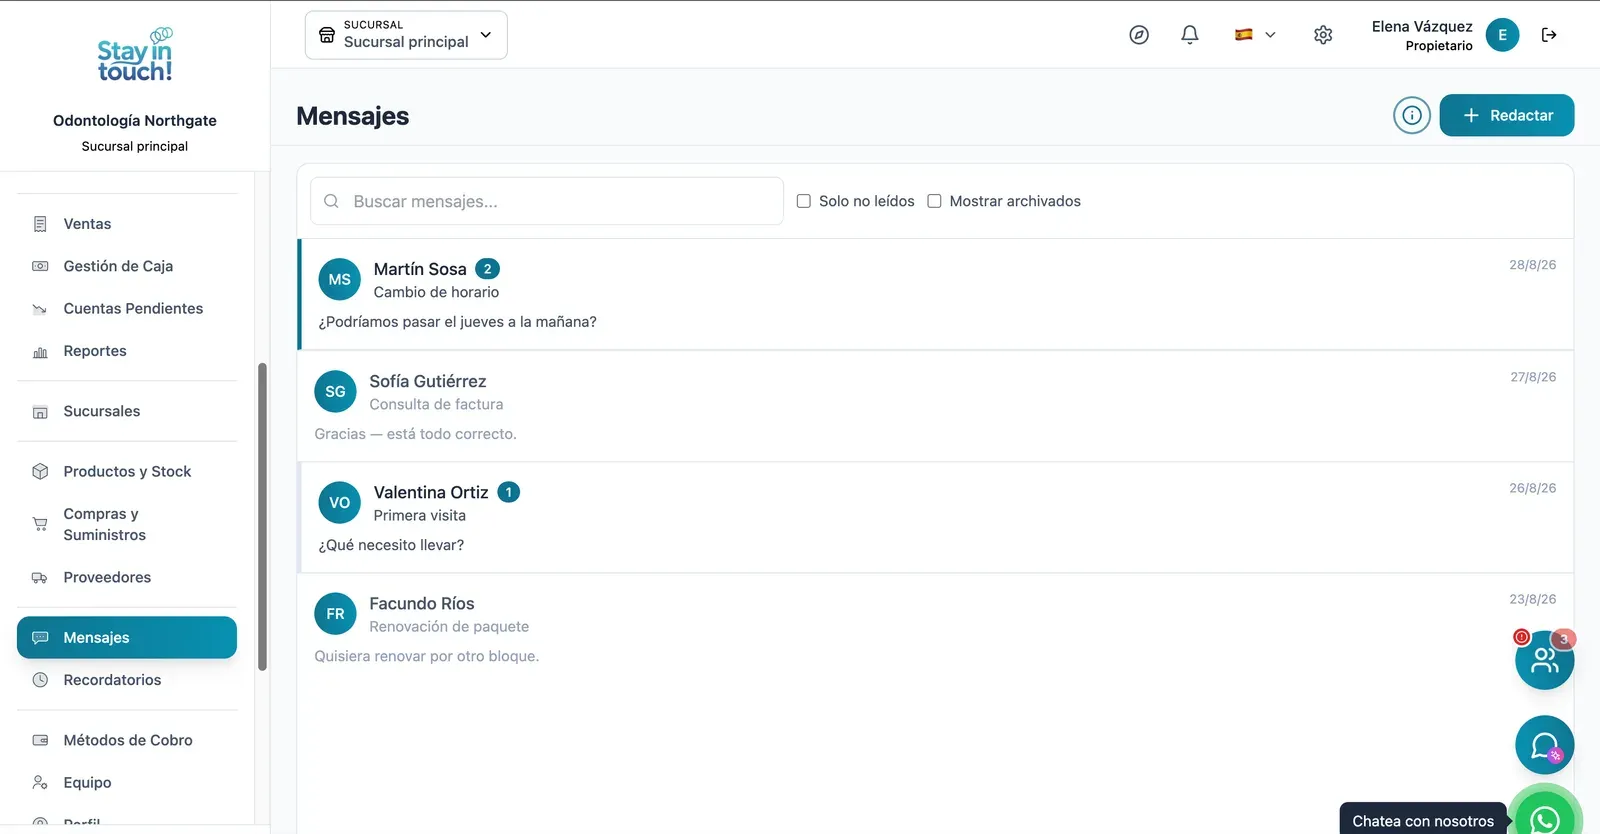Click Martín Sosa MS avatar
The height and width of the screenshot is (834, 1600).
pyautogui.click(x=339, y=279)
